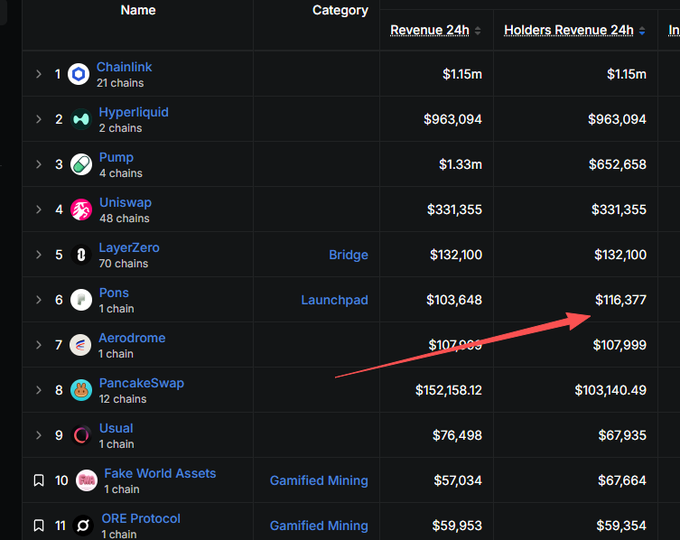The image size is (680, 540).
Task: Open the Launchpad category link
Action: [334, 300]
